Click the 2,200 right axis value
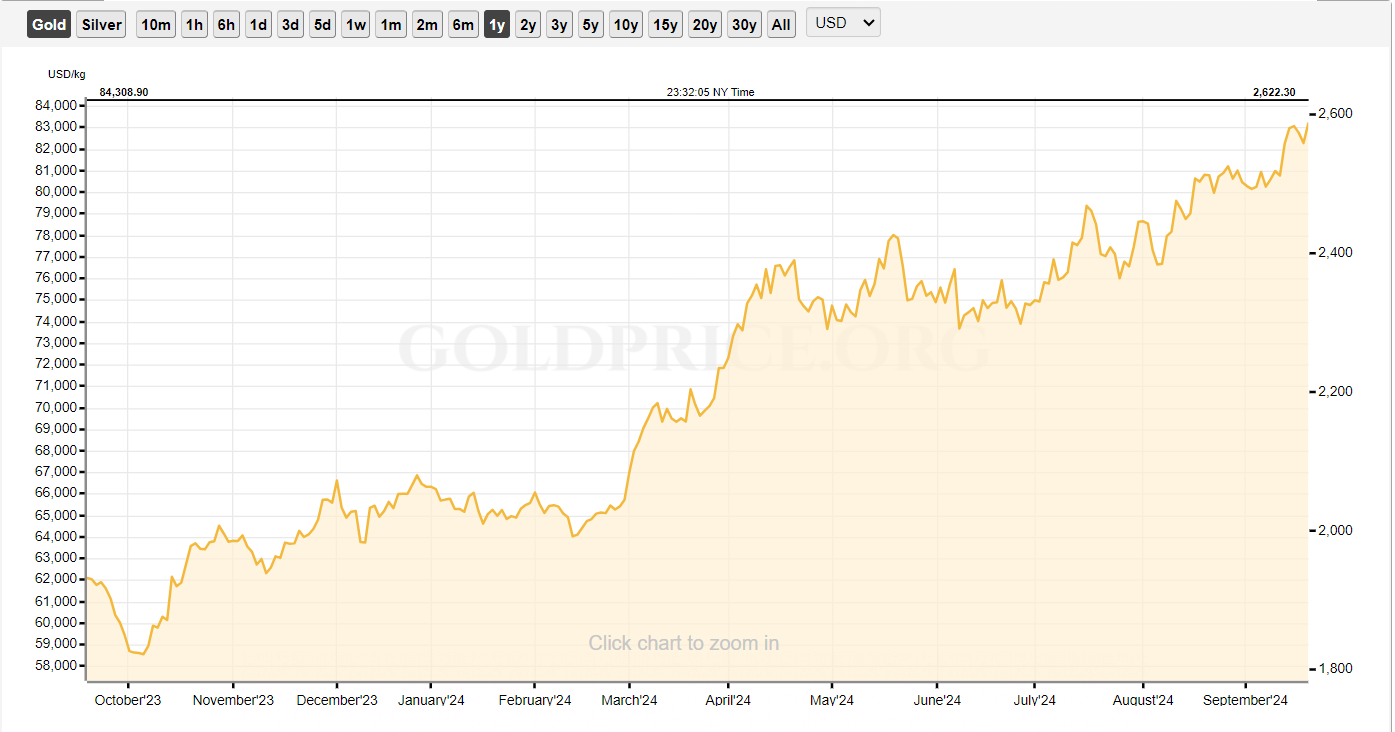 (1335, 391)
